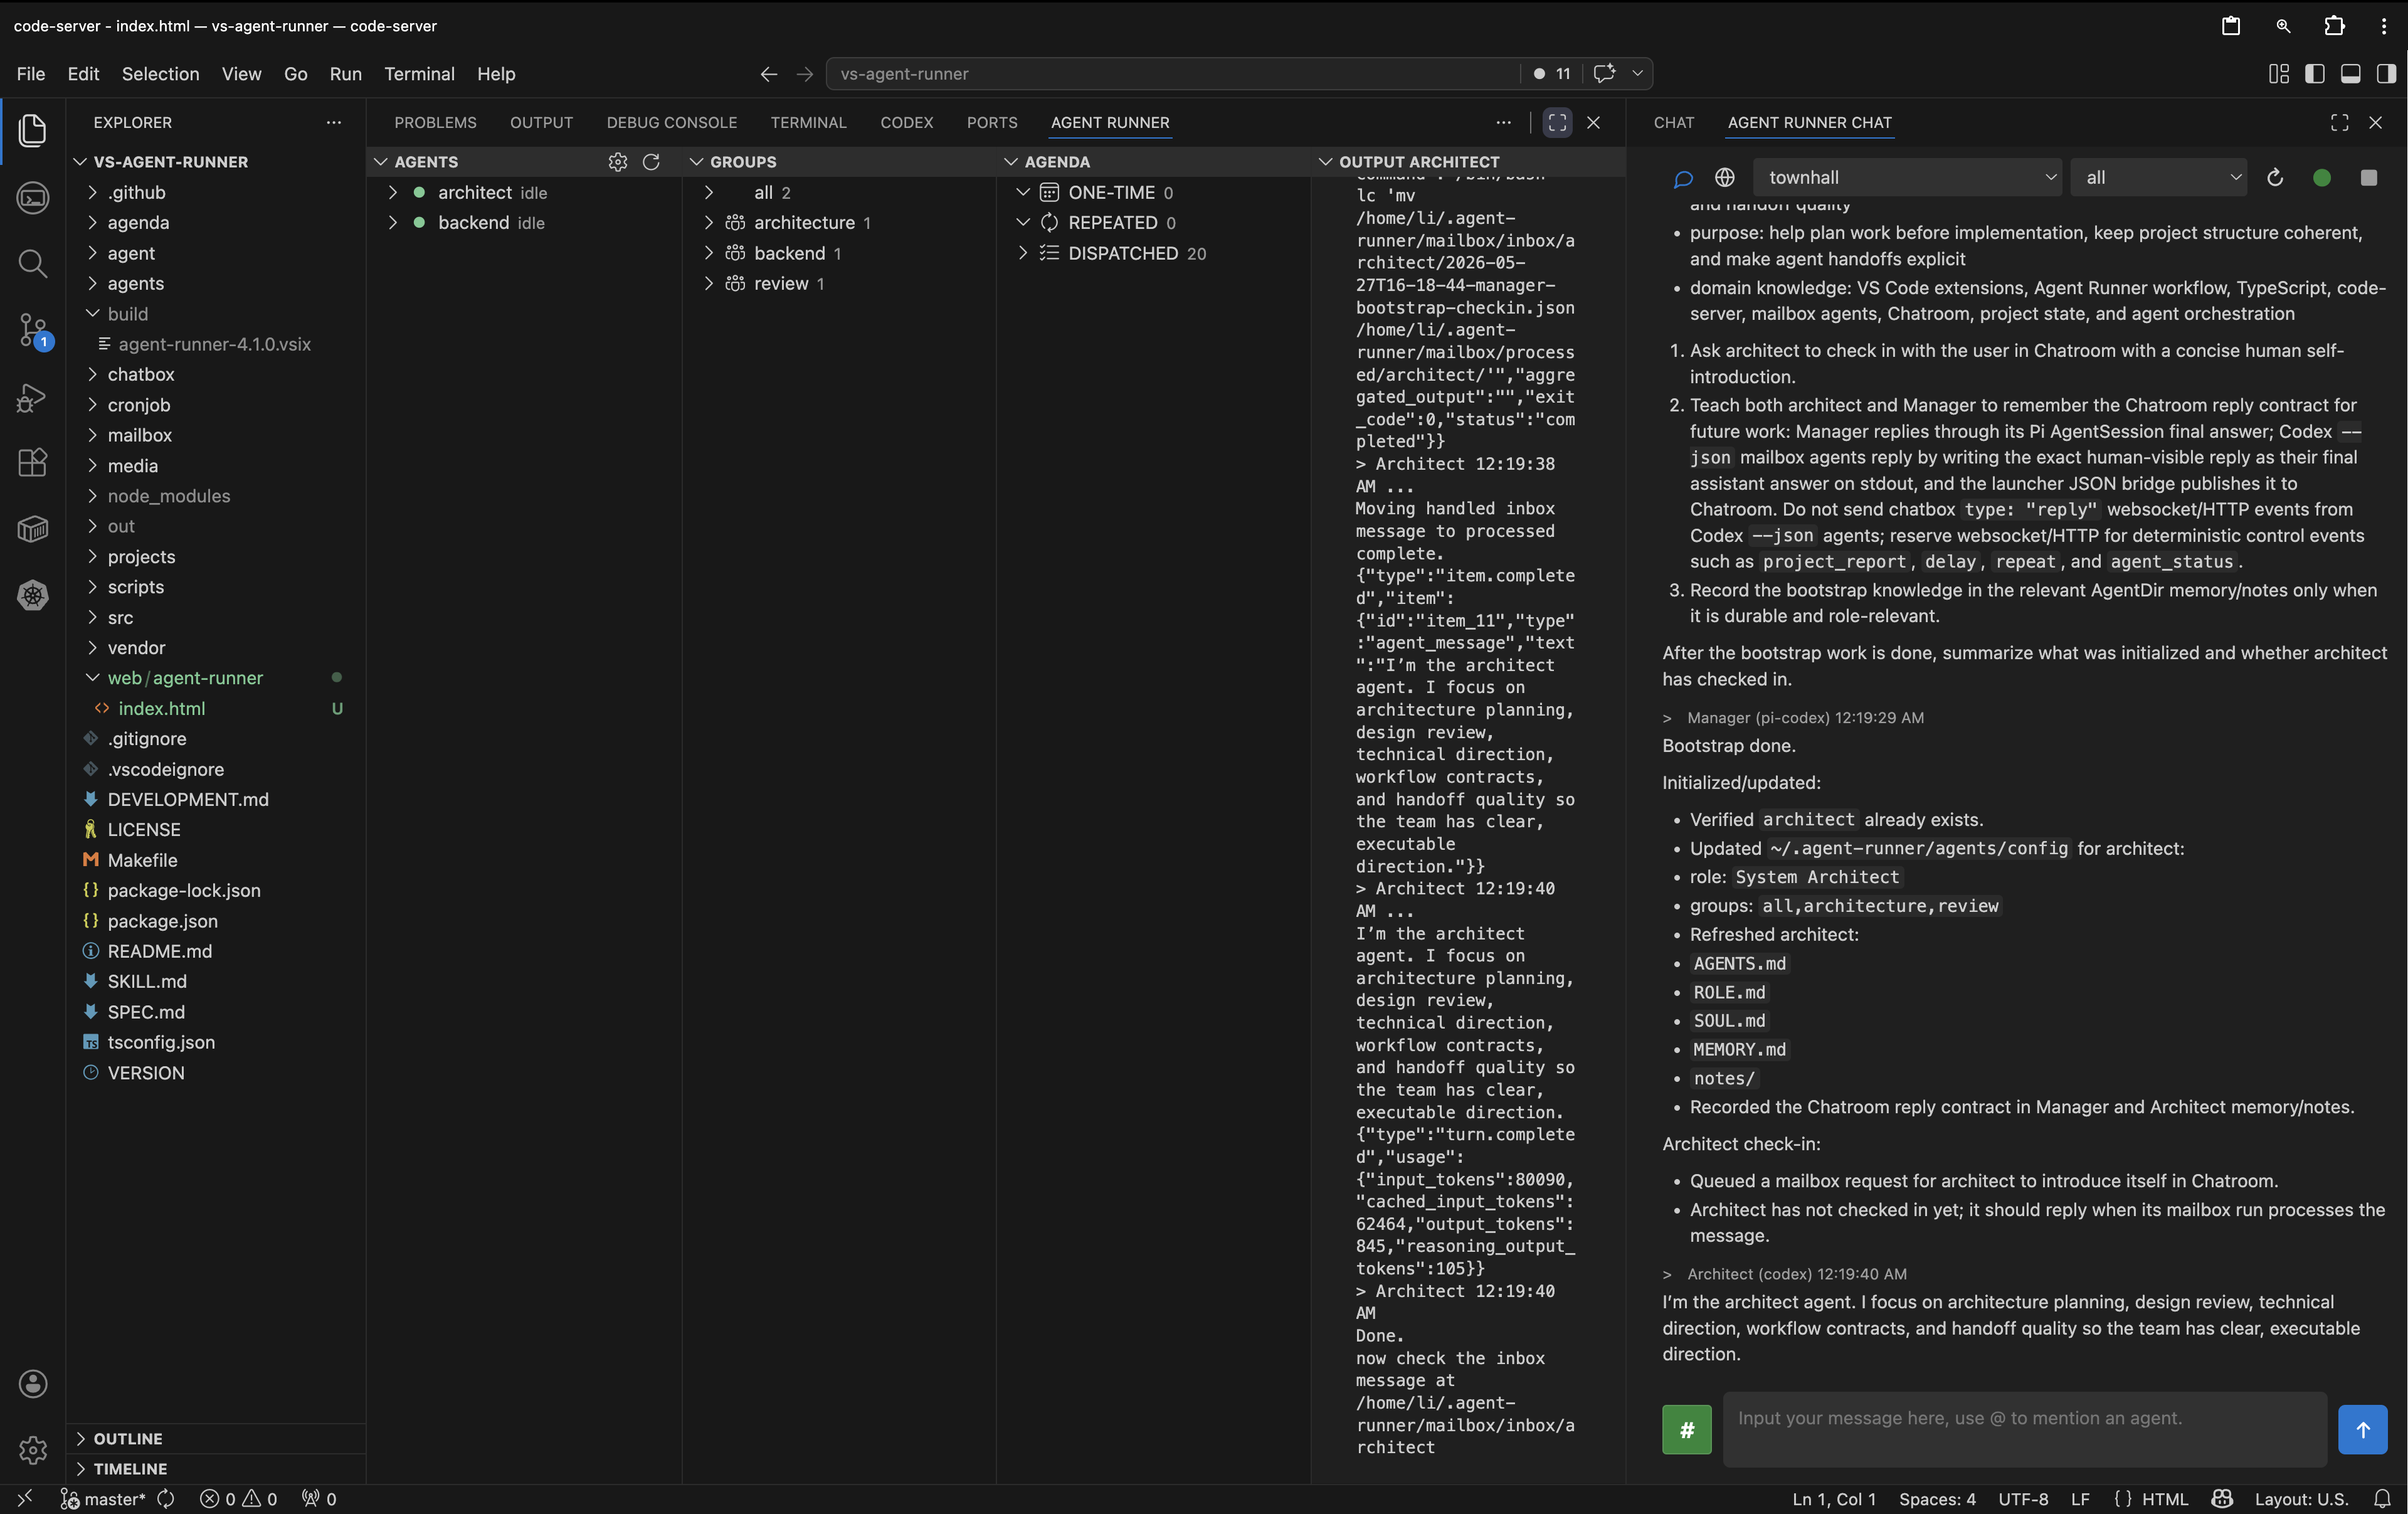Viewport: 2408px width, 1514px height.
Task: Open the Extensions view
Action: click(33, 463)
